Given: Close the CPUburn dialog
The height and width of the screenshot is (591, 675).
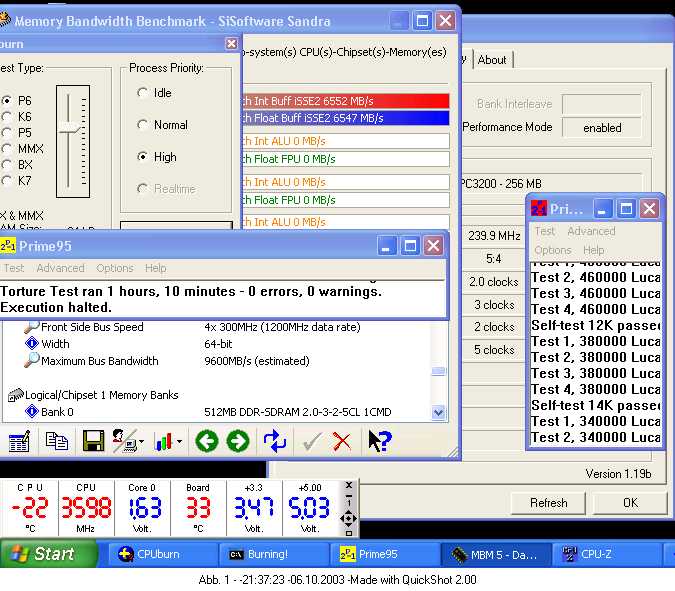Looking at the screenshot, I should [232, 43].
